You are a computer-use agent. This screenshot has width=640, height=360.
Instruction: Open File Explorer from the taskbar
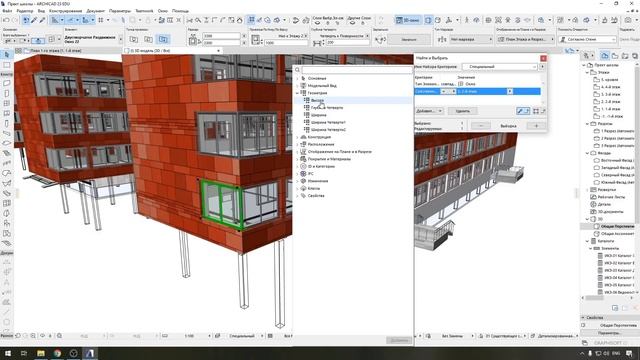point(41,353)
